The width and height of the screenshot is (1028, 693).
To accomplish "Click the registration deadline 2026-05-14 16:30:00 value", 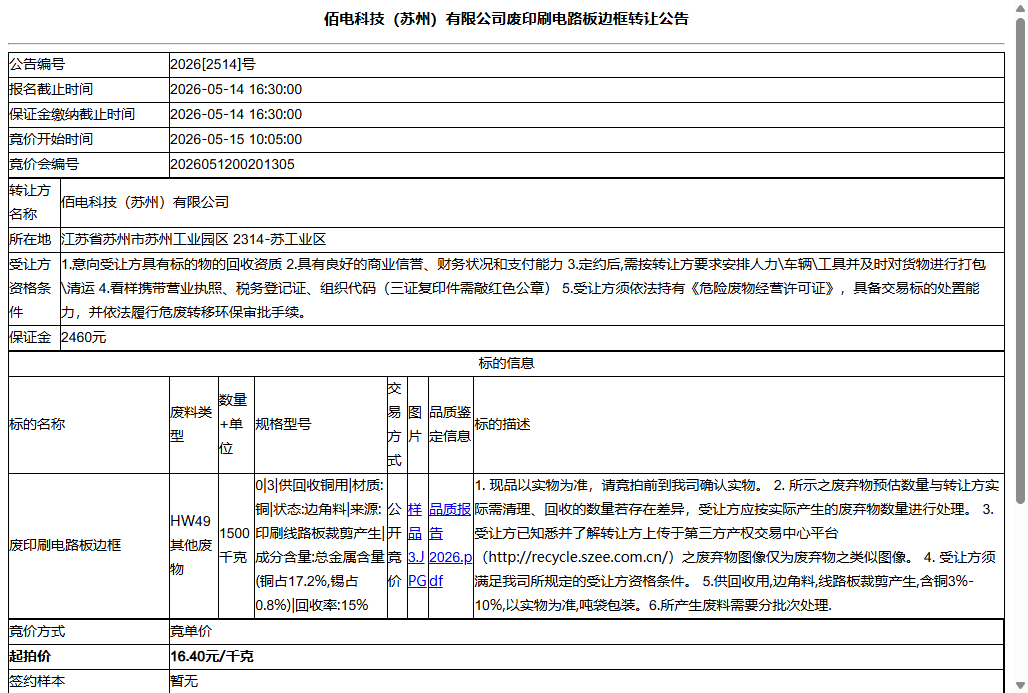I will 236,89.
